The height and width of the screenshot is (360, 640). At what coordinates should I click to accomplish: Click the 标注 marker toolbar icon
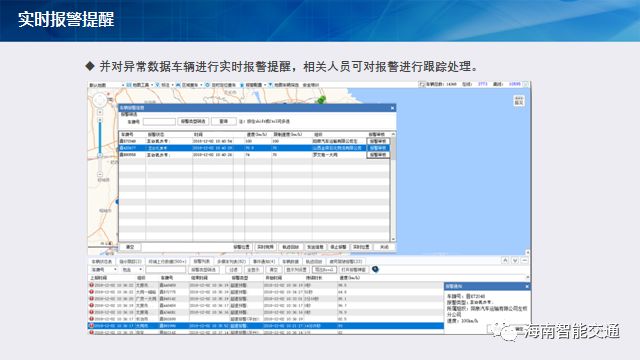pyautogui.click(x=157, y=85)
